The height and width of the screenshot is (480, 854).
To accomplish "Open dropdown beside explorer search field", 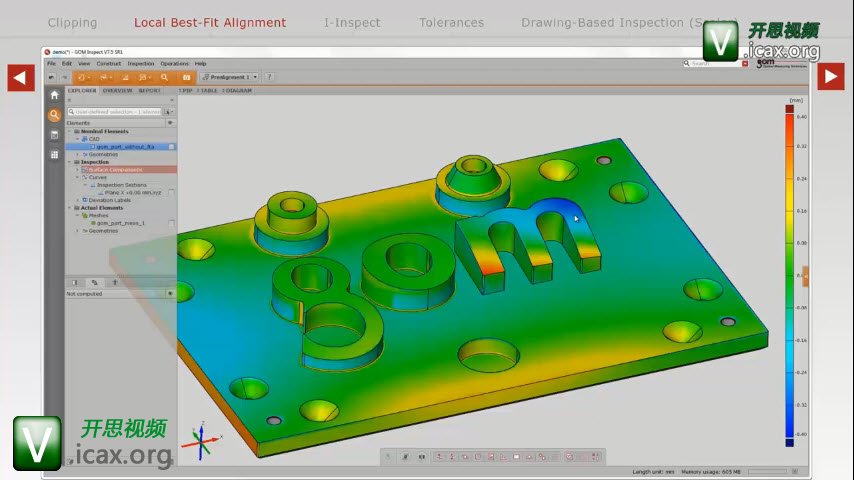I will [x=168, y=112].
